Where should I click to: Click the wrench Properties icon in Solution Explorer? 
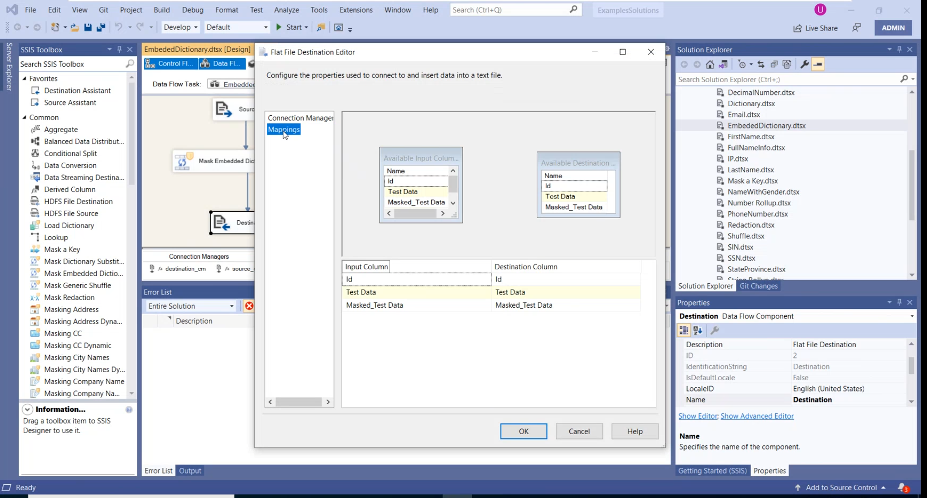(805, 64)
